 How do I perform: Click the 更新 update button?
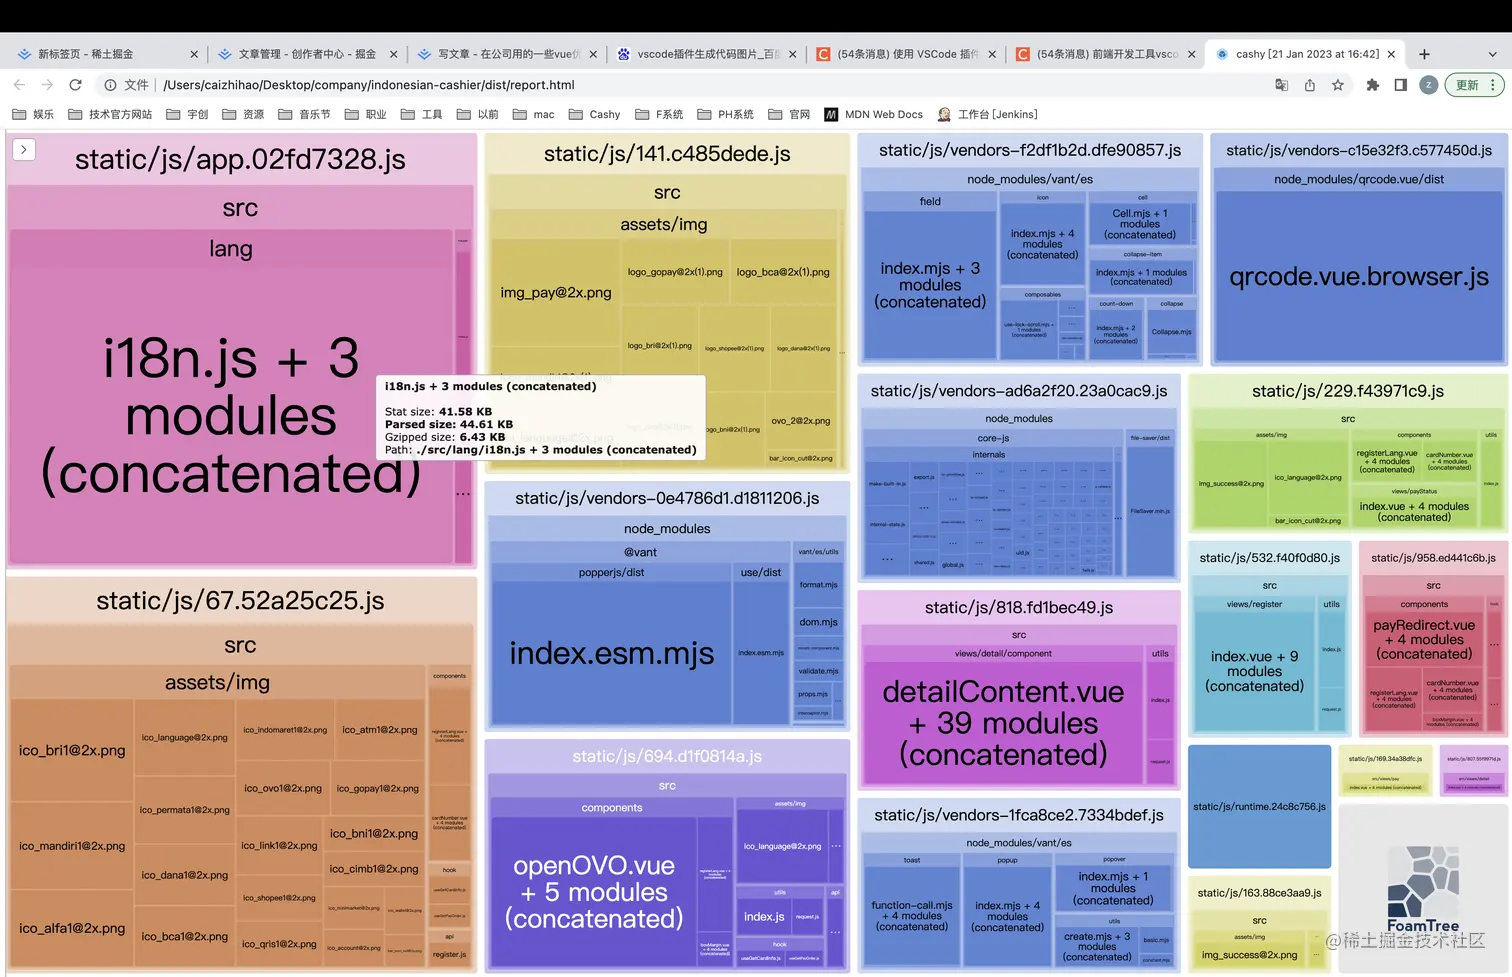pyautogui.click(x=1473, y=85)
